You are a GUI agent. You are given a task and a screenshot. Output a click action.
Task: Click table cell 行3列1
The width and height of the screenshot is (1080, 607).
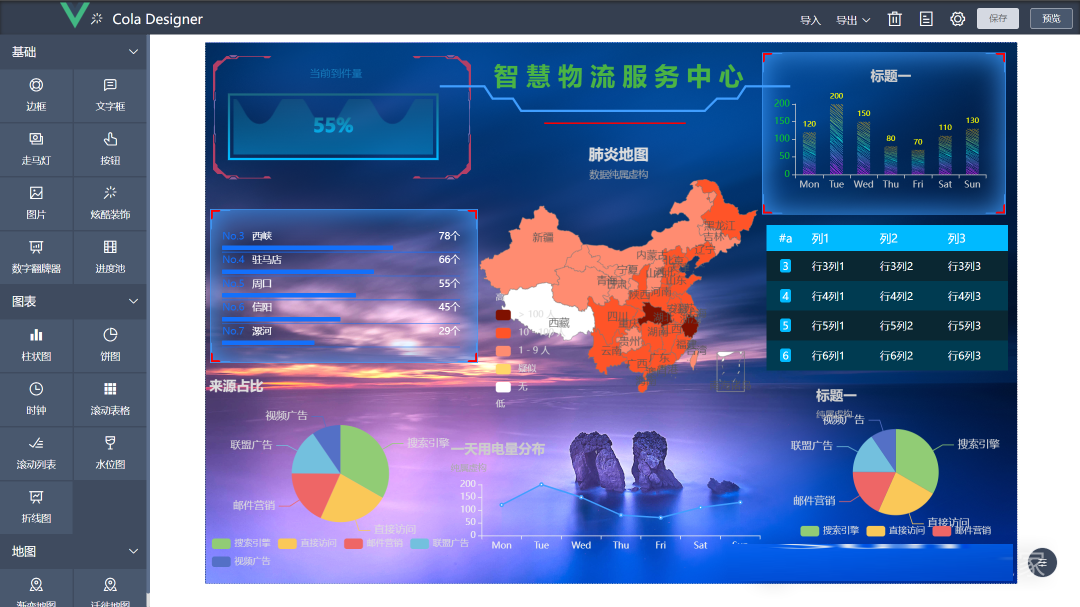point(828,266)
